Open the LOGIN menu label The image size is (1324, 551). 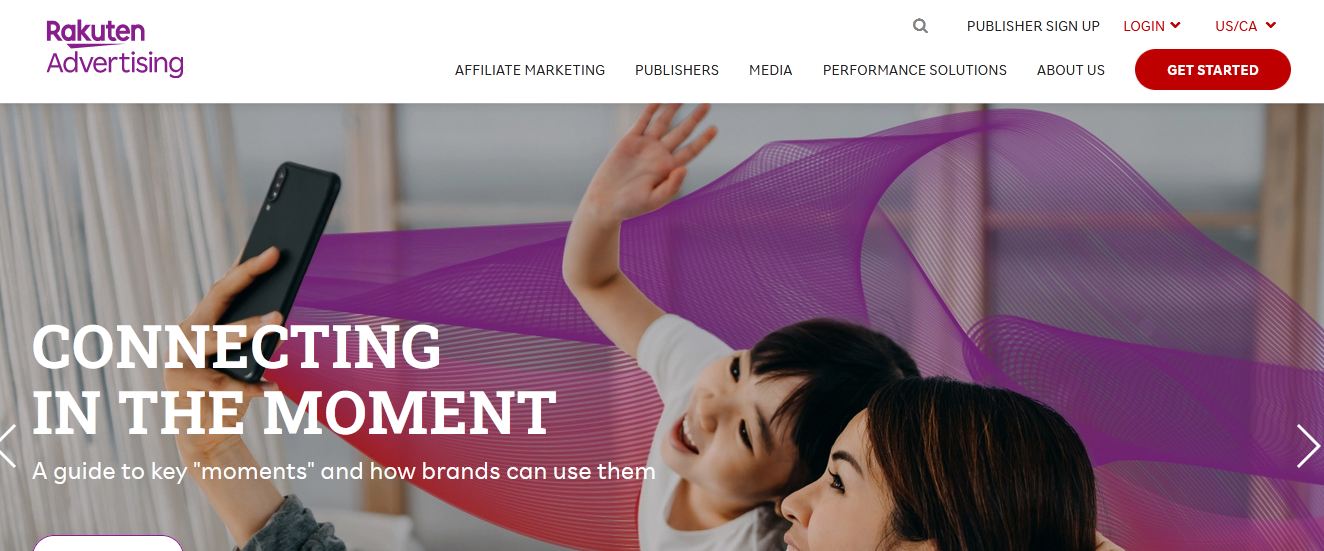pos(1144,26)
